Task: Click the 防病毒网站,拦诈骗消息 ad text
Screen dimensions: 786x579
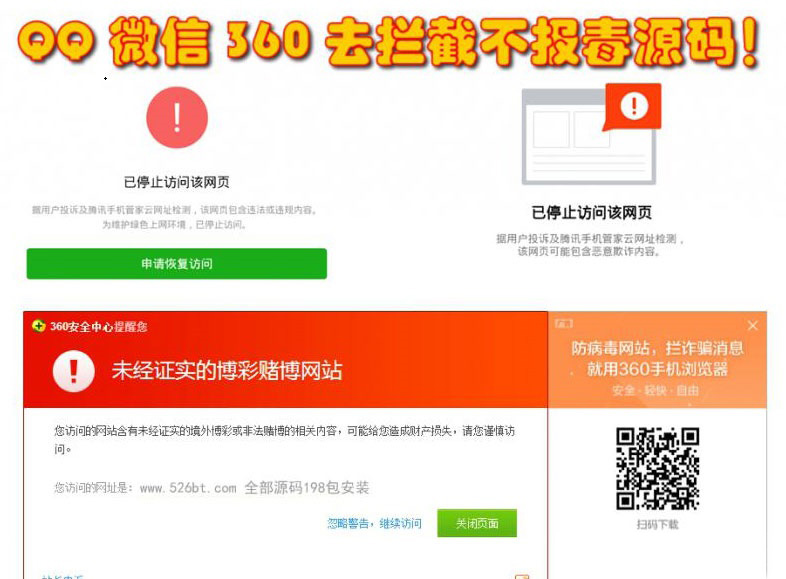Action: point(657,348)
